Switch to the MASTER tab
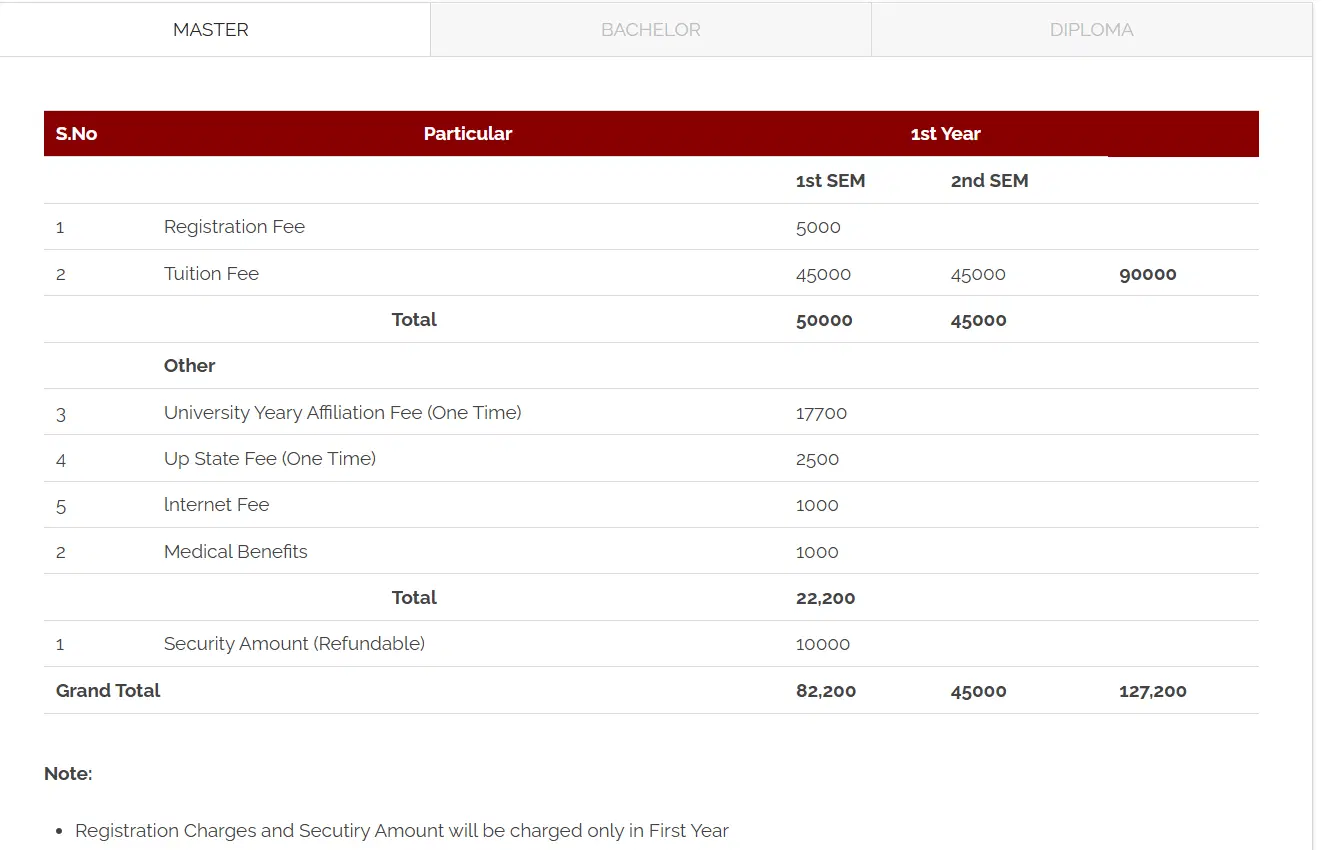Screen dimensions: 1323x850 (x=211, y=30)
